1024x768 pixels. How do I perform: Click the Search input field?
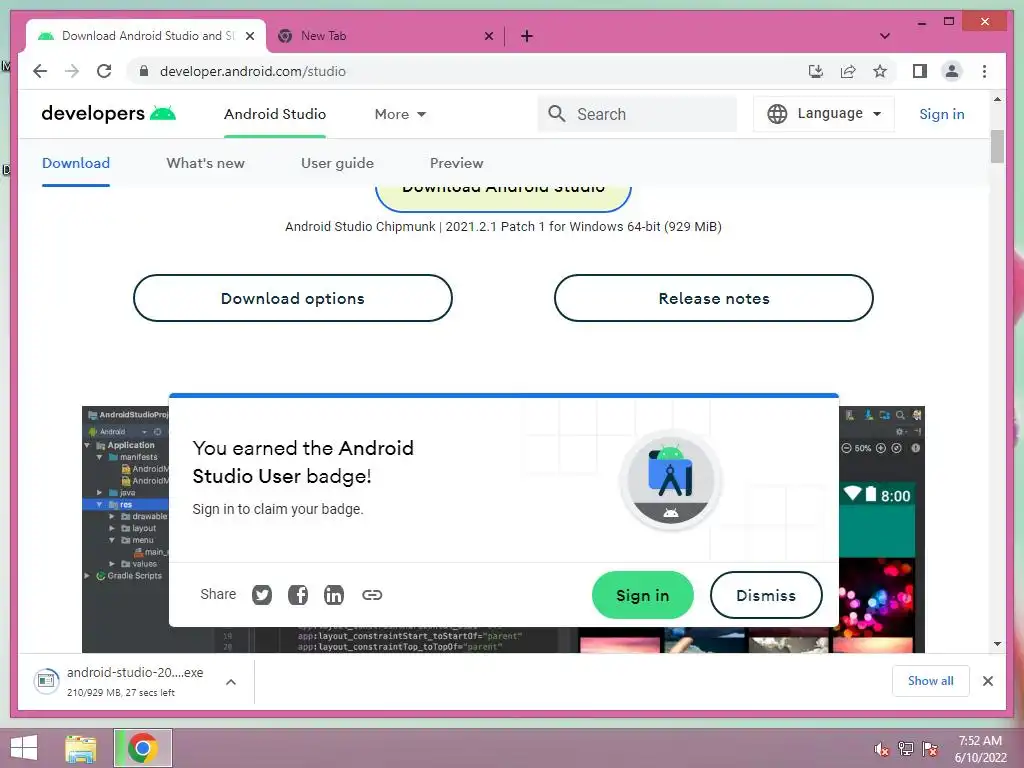637,114
